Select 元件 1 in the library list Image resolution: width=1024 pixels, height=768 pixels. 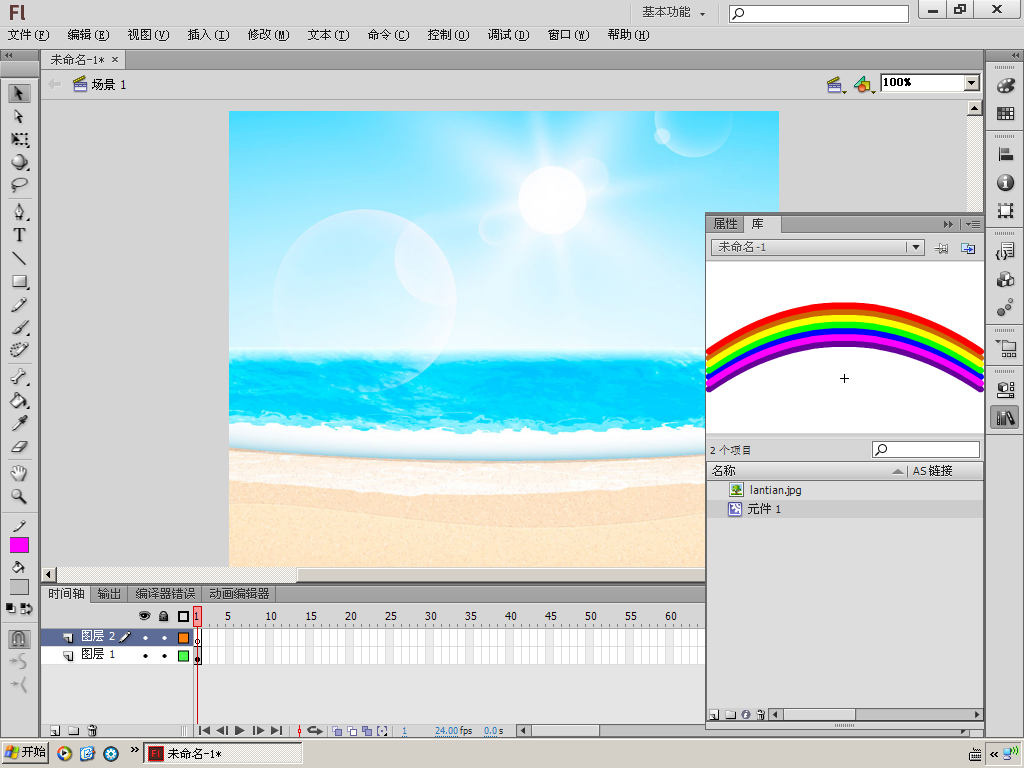tap(764, 509)
